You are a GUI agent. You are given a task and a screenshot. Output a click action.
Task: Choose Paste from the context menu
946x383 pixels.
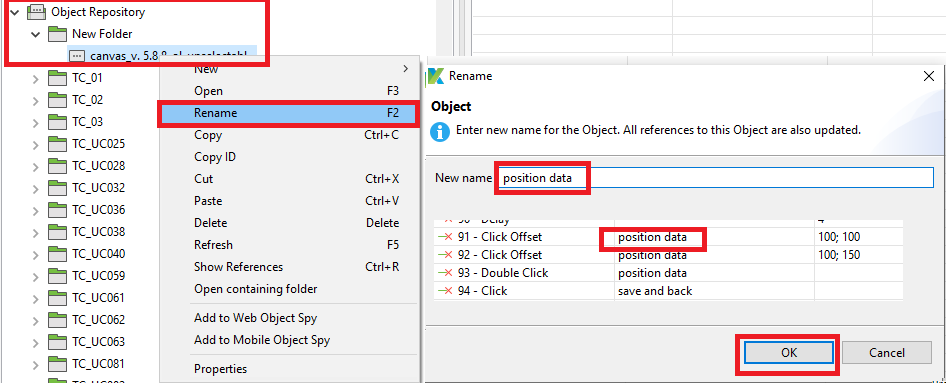coord(289,201)
